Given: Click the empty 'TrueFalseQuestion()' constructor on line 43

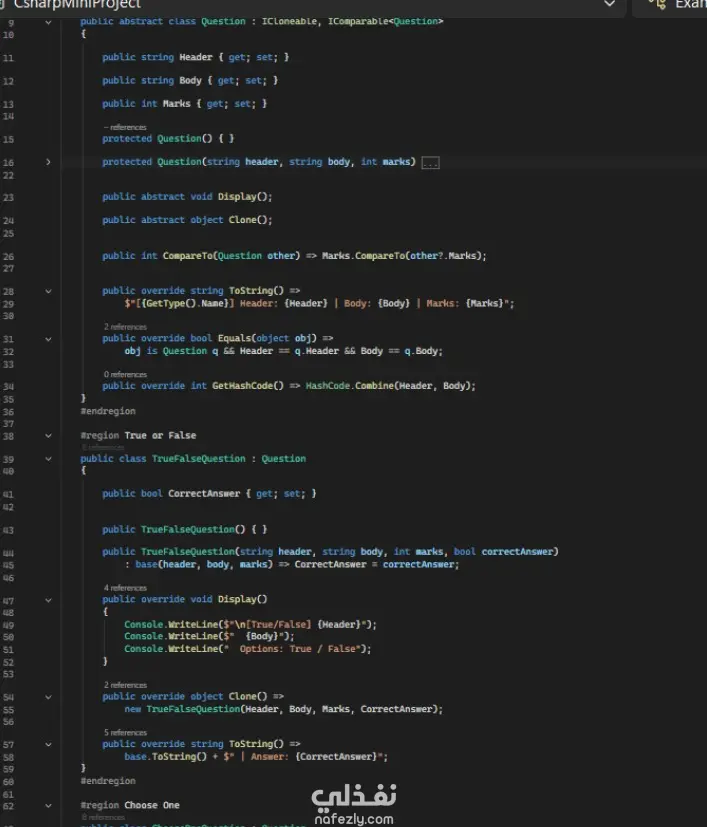Looking at the screenshot, I should pos(193,530).
